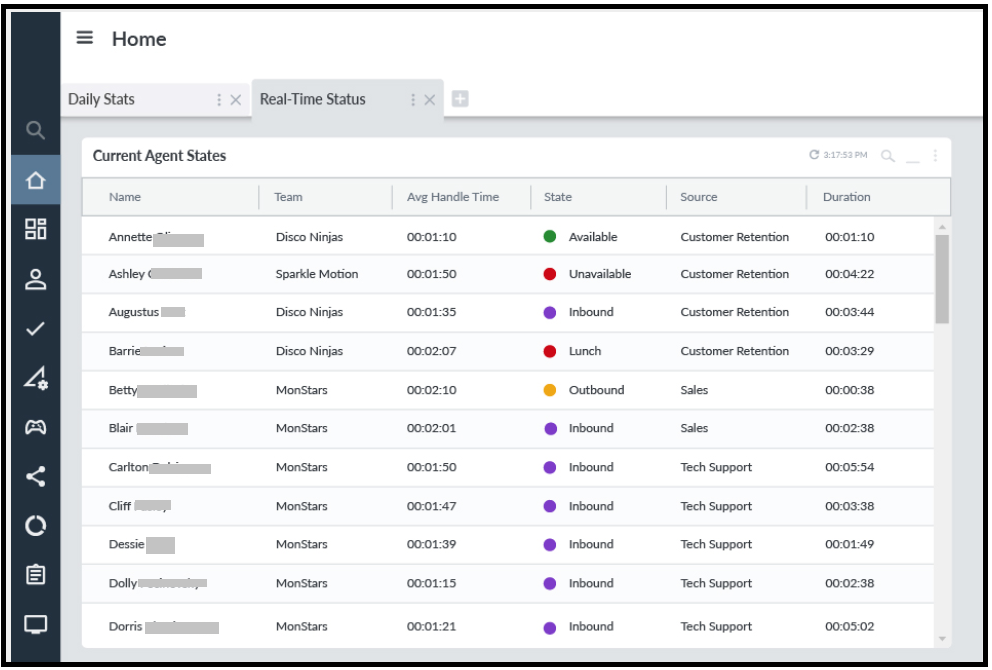This screenshot has height=670, width=992.
Task: Click duration 00:04:22 in Ashley's row
Action: click(849, 274)
